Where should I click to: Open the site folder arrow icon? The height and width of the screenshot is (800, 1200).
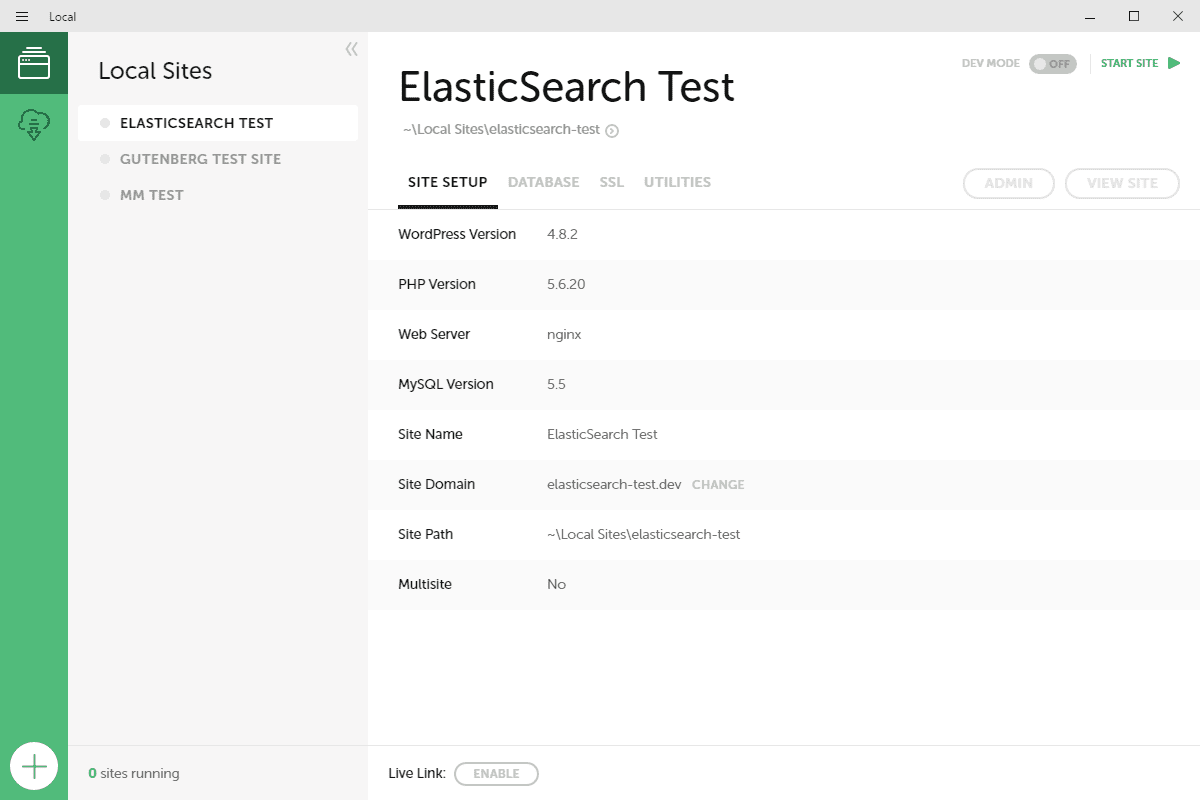pos(612,130)
